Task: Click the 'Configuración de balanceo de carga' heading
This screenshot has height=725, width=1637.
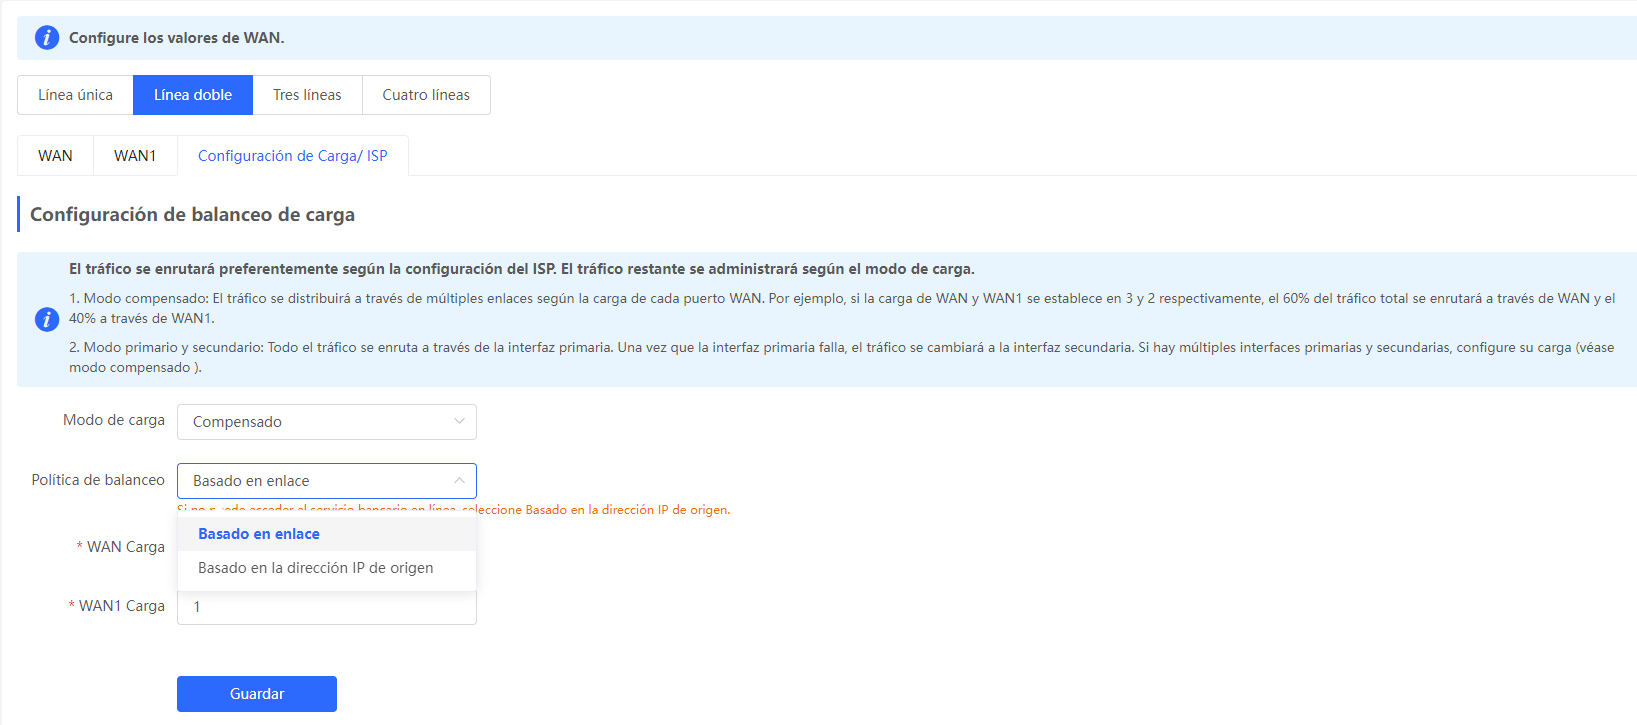Action: [x=192, y=214]
